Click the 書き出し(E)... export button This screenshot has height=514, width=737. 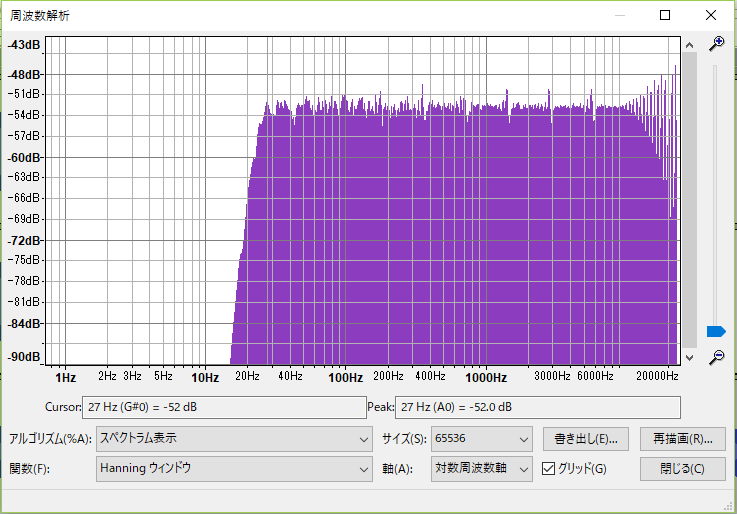pyautogui.click(x=586, y=439)
